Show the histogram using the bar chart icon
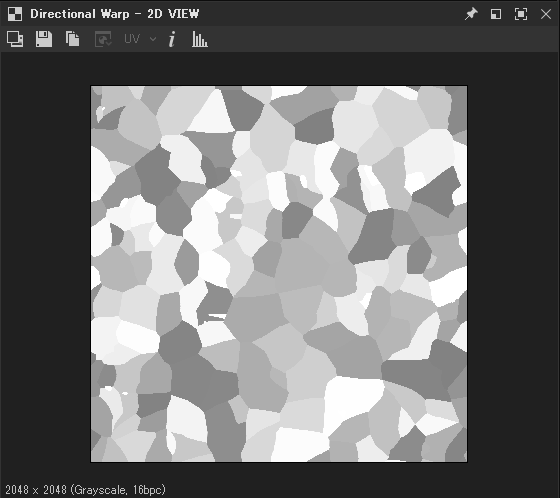Viewport: 560px width, 498px height. (x=200, y=39)
